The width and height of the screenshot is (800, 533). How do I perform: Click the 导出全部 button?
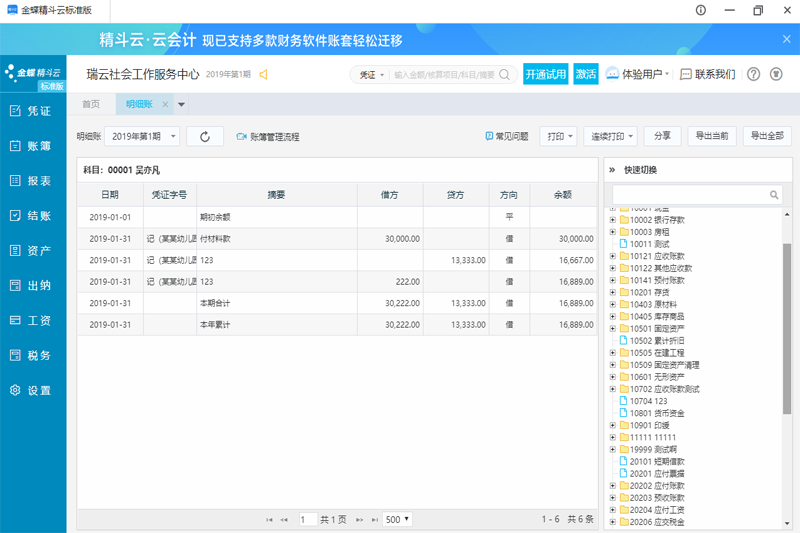coord(767,136)
